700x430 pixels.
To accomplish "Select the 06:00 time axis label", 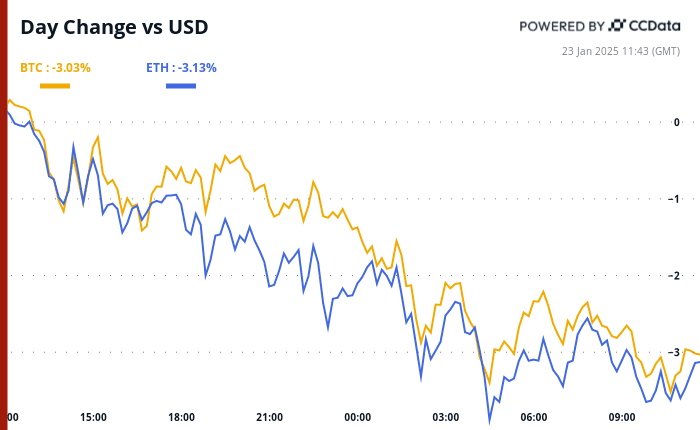I will [x=533, y=417].
